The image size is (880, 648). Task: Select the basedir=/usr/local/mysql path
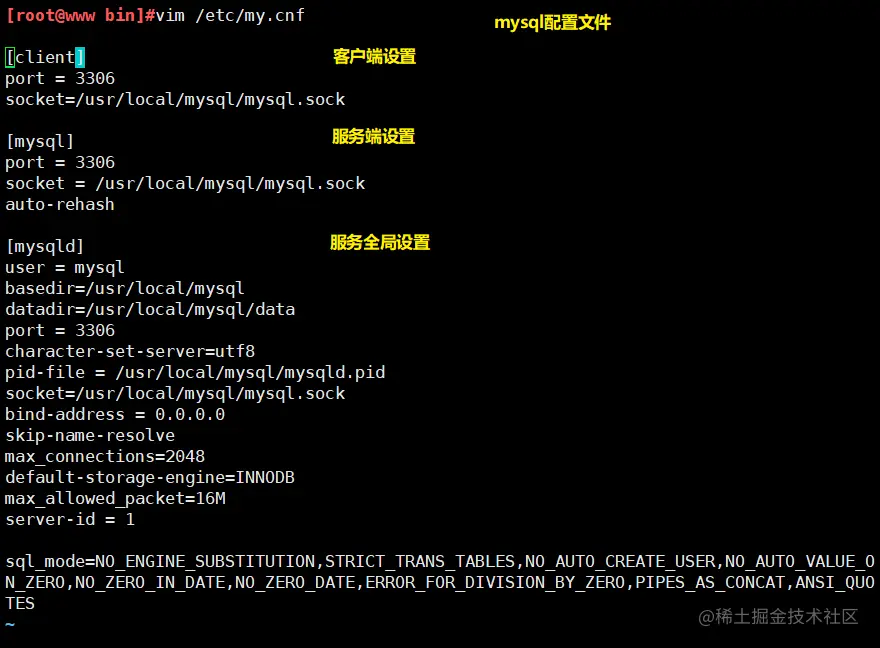point(123,288)
